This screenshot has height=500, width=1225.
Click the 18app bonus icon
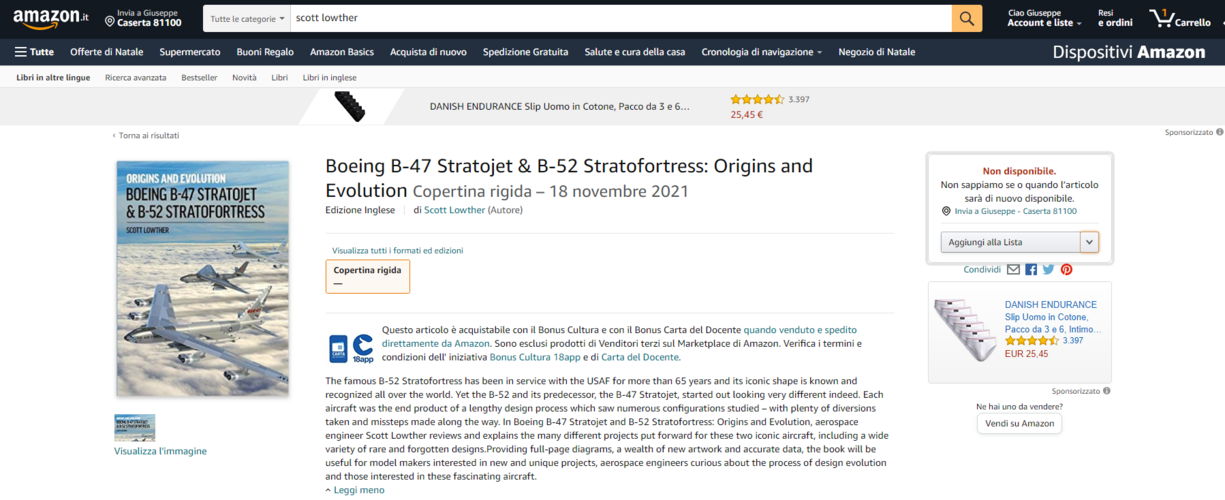tap(362, 348)
